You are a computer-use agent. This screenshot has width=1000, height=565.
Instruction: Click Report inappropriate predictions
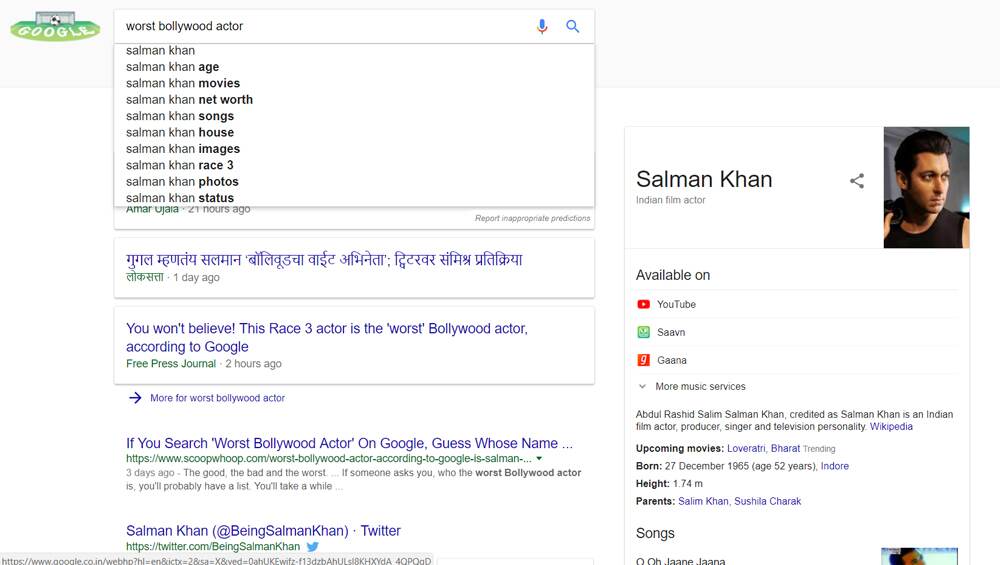click(x=533, y=218)
